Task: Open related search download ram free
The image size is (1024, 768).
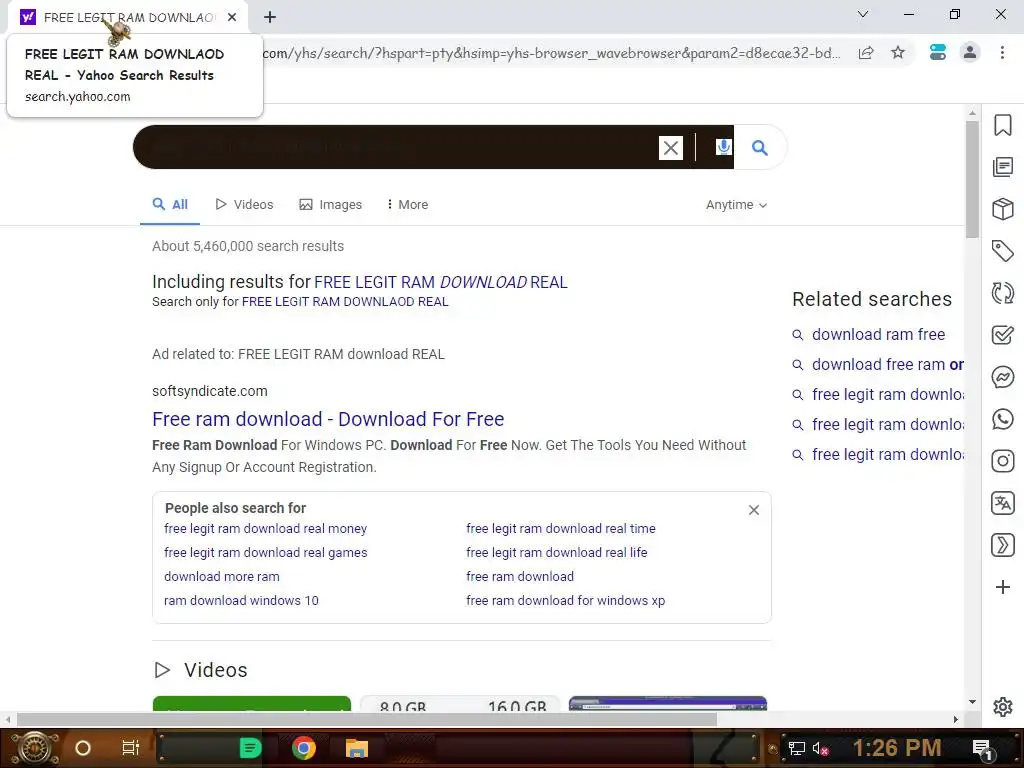Action: 878,334
